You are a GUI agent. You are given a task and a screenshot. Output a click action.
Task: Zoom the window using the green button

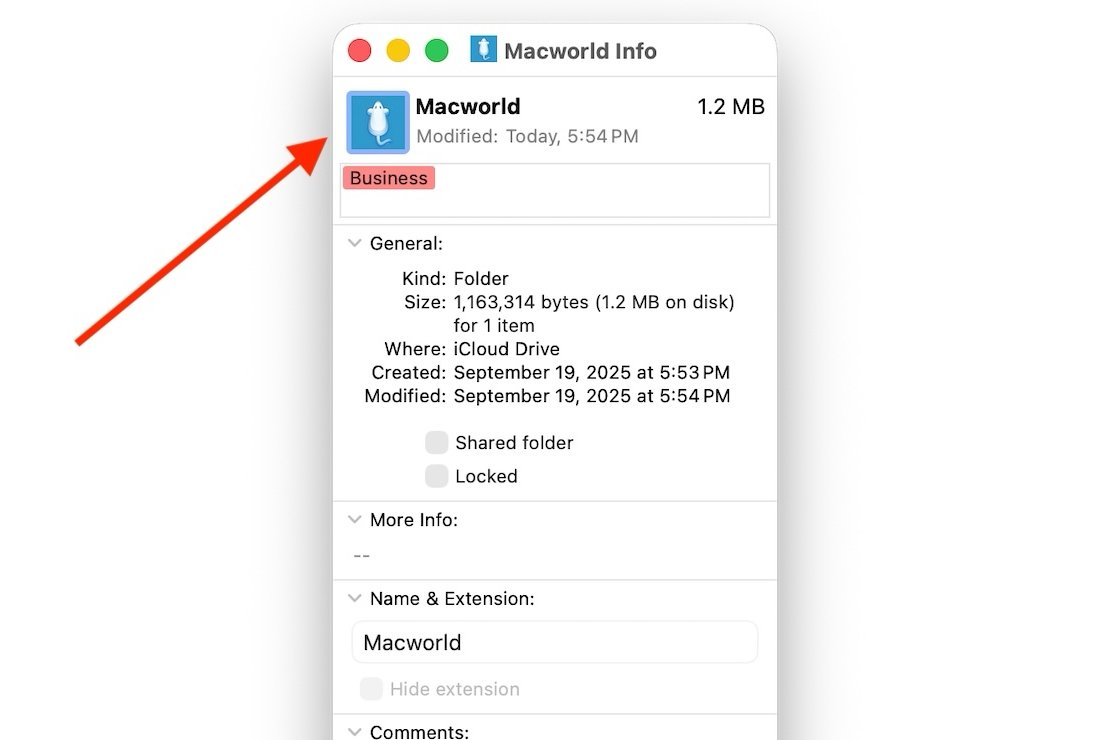click(x=437, y=51)
